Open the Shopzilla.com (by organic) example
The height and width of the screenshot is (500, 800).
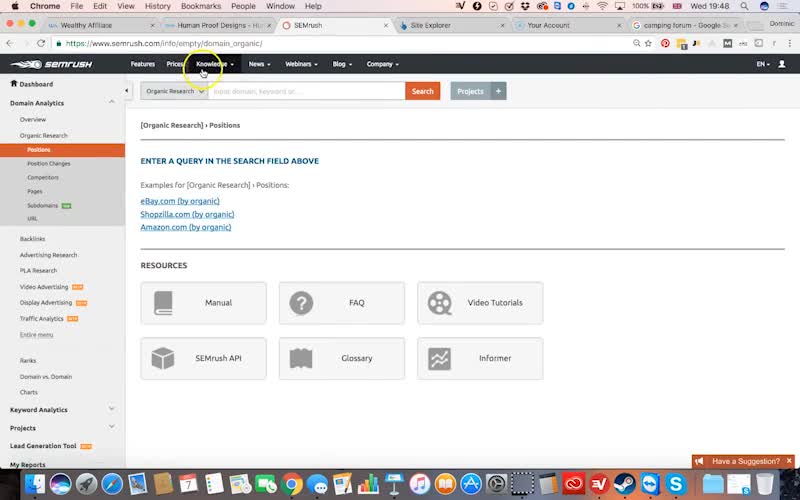(187, 214)
